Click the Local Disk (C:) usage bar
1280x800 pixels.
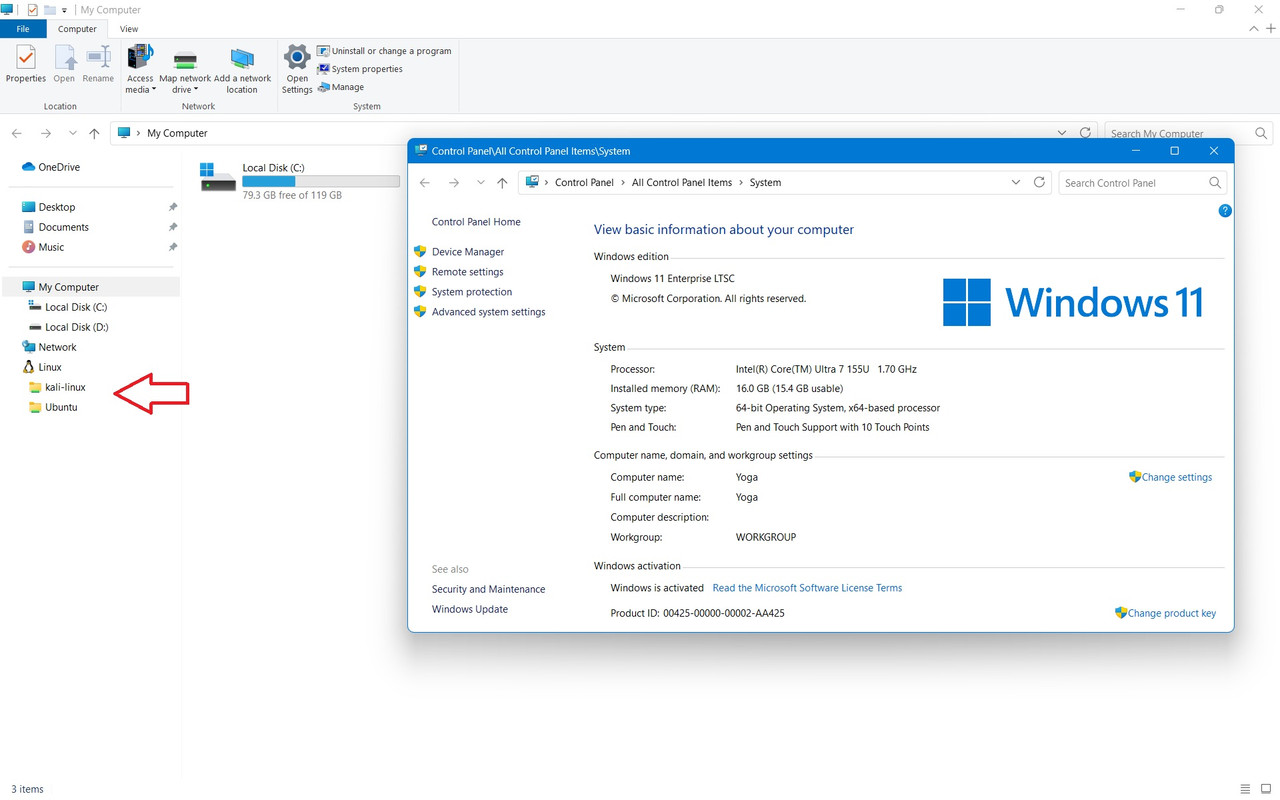pos(320,182)
